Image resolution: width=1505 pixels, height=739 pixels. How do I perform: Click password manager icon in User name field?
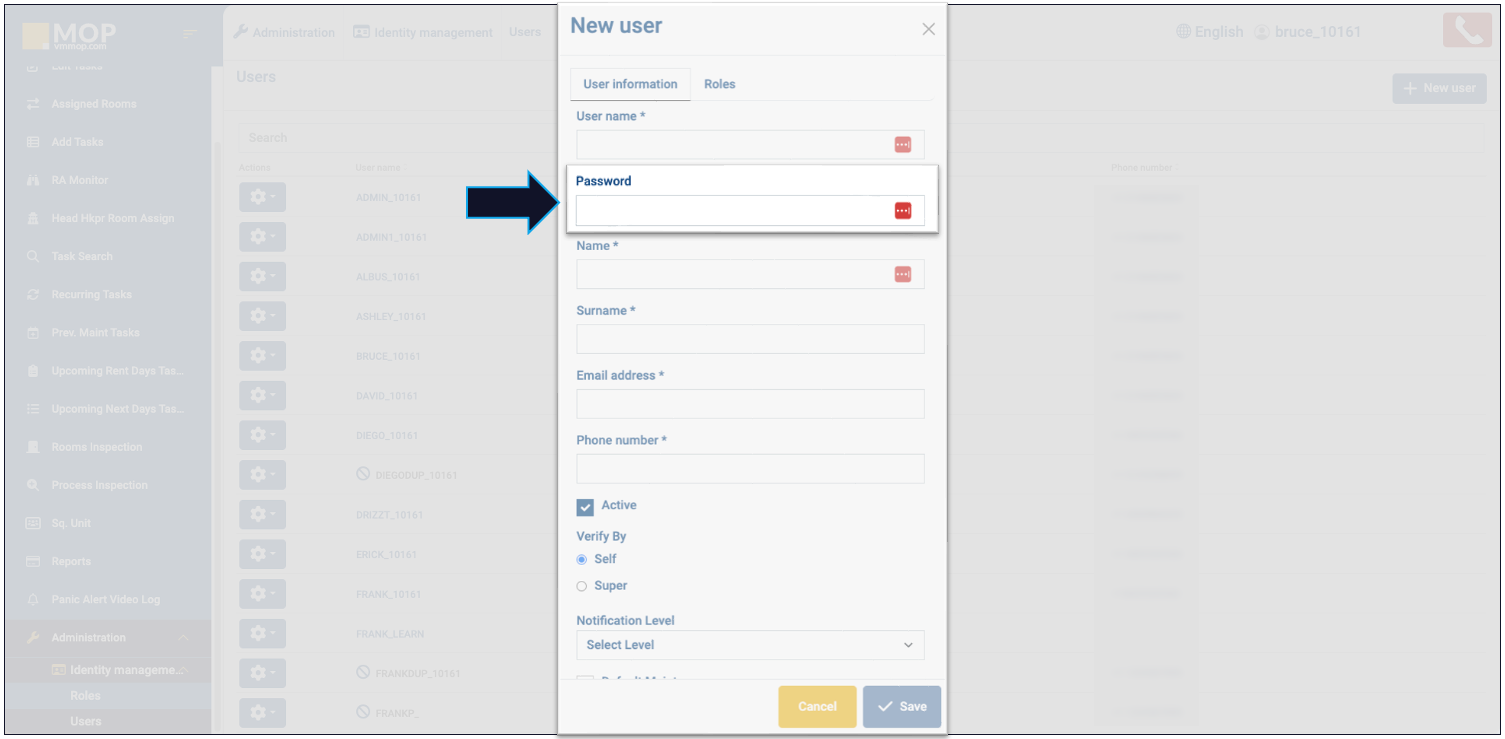902,145
